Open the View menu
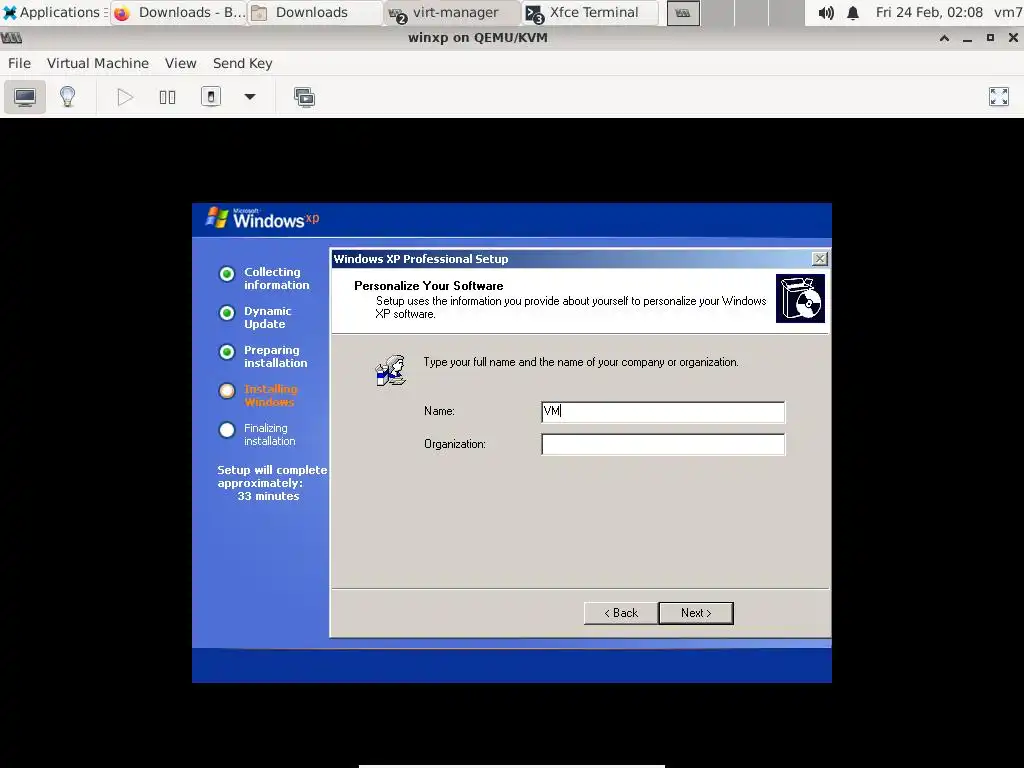 tap(180, 63)
